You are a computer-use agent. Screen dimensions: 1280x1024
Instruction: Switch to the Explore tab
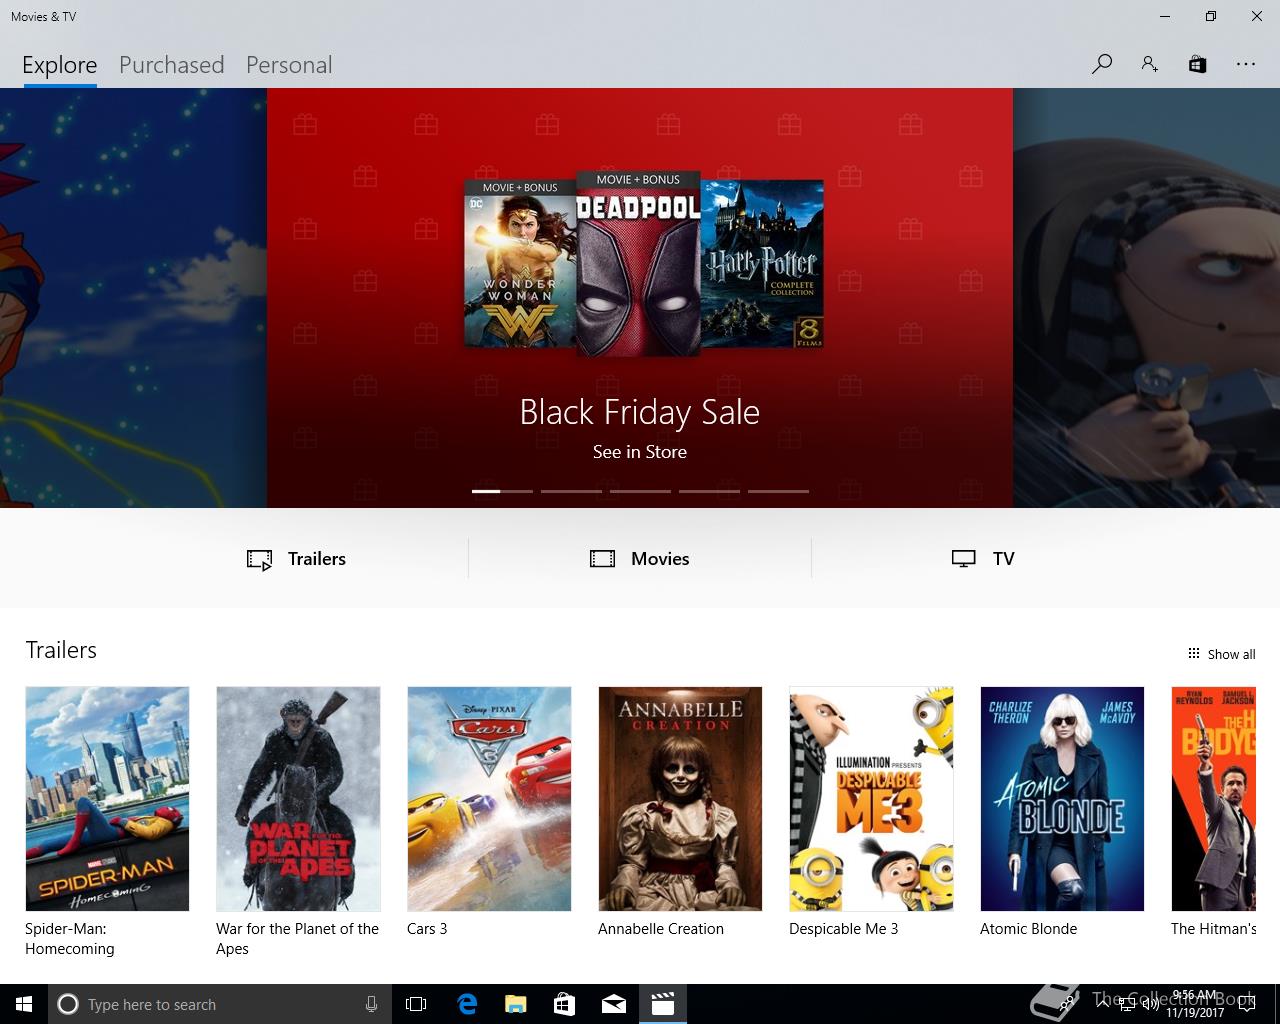click(60, 65)
